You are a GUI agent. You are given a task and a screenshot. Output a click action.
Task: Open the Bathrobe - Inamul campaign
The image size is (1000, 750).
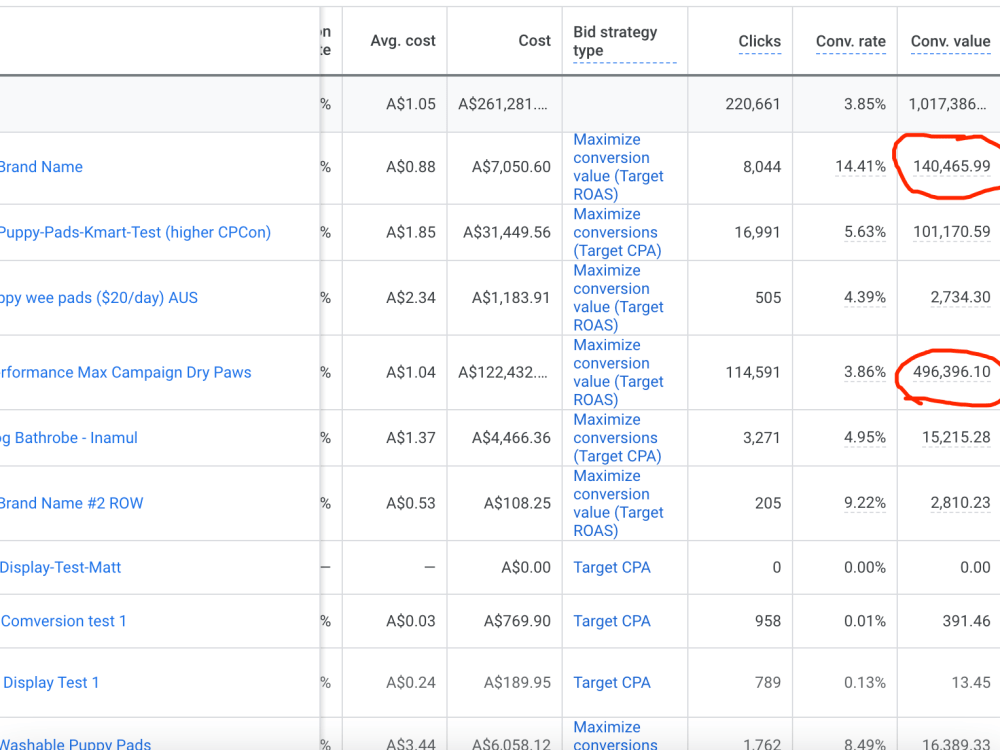[x=69, y=438]
